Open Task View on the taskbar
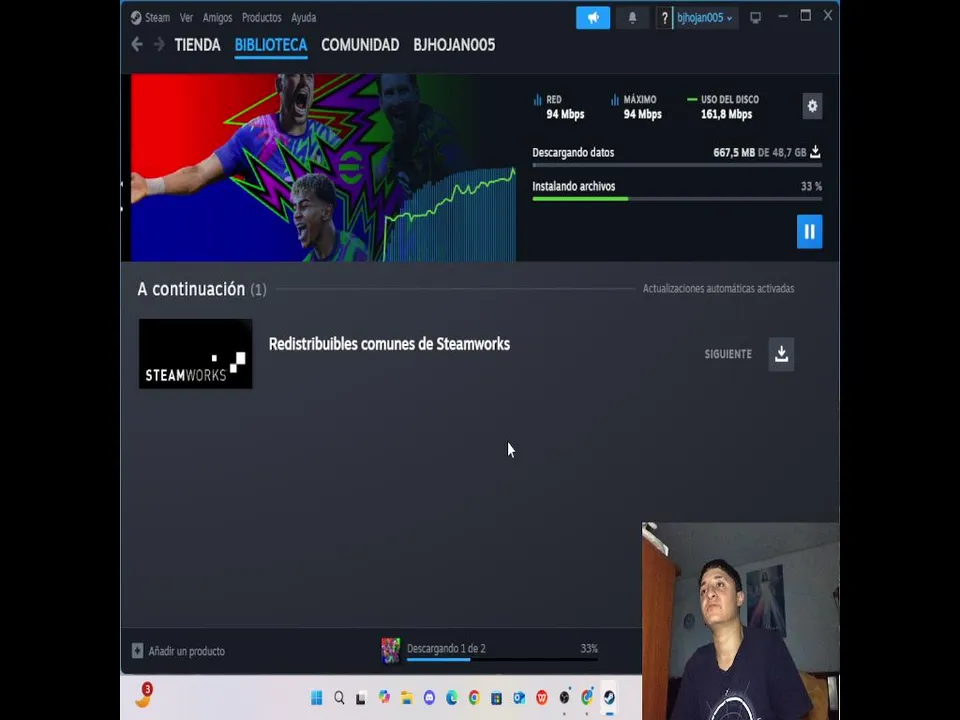Image resolution: width=960 pixels, height=720 pixels. pos(361,697)
